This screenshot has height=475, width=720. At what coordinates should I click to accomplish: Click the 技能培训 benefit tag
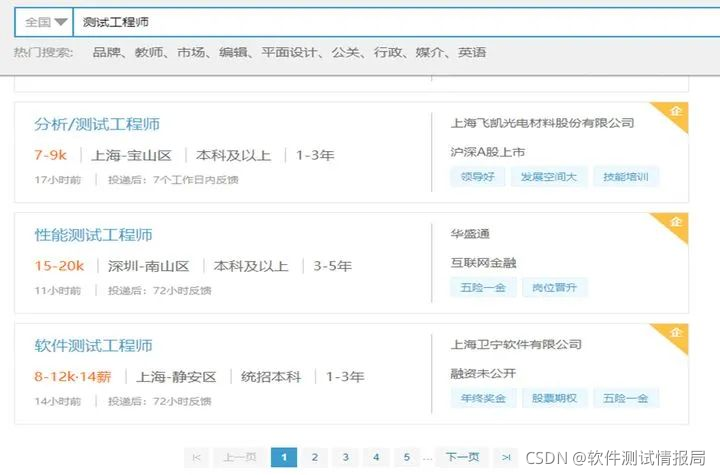(625, 177)
